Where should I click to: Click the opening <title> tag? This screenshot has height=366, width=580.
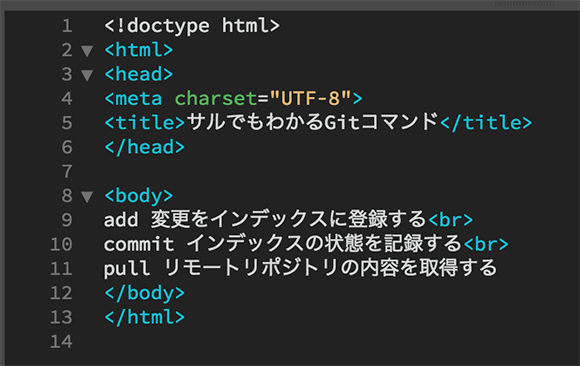tap(144, 123)
